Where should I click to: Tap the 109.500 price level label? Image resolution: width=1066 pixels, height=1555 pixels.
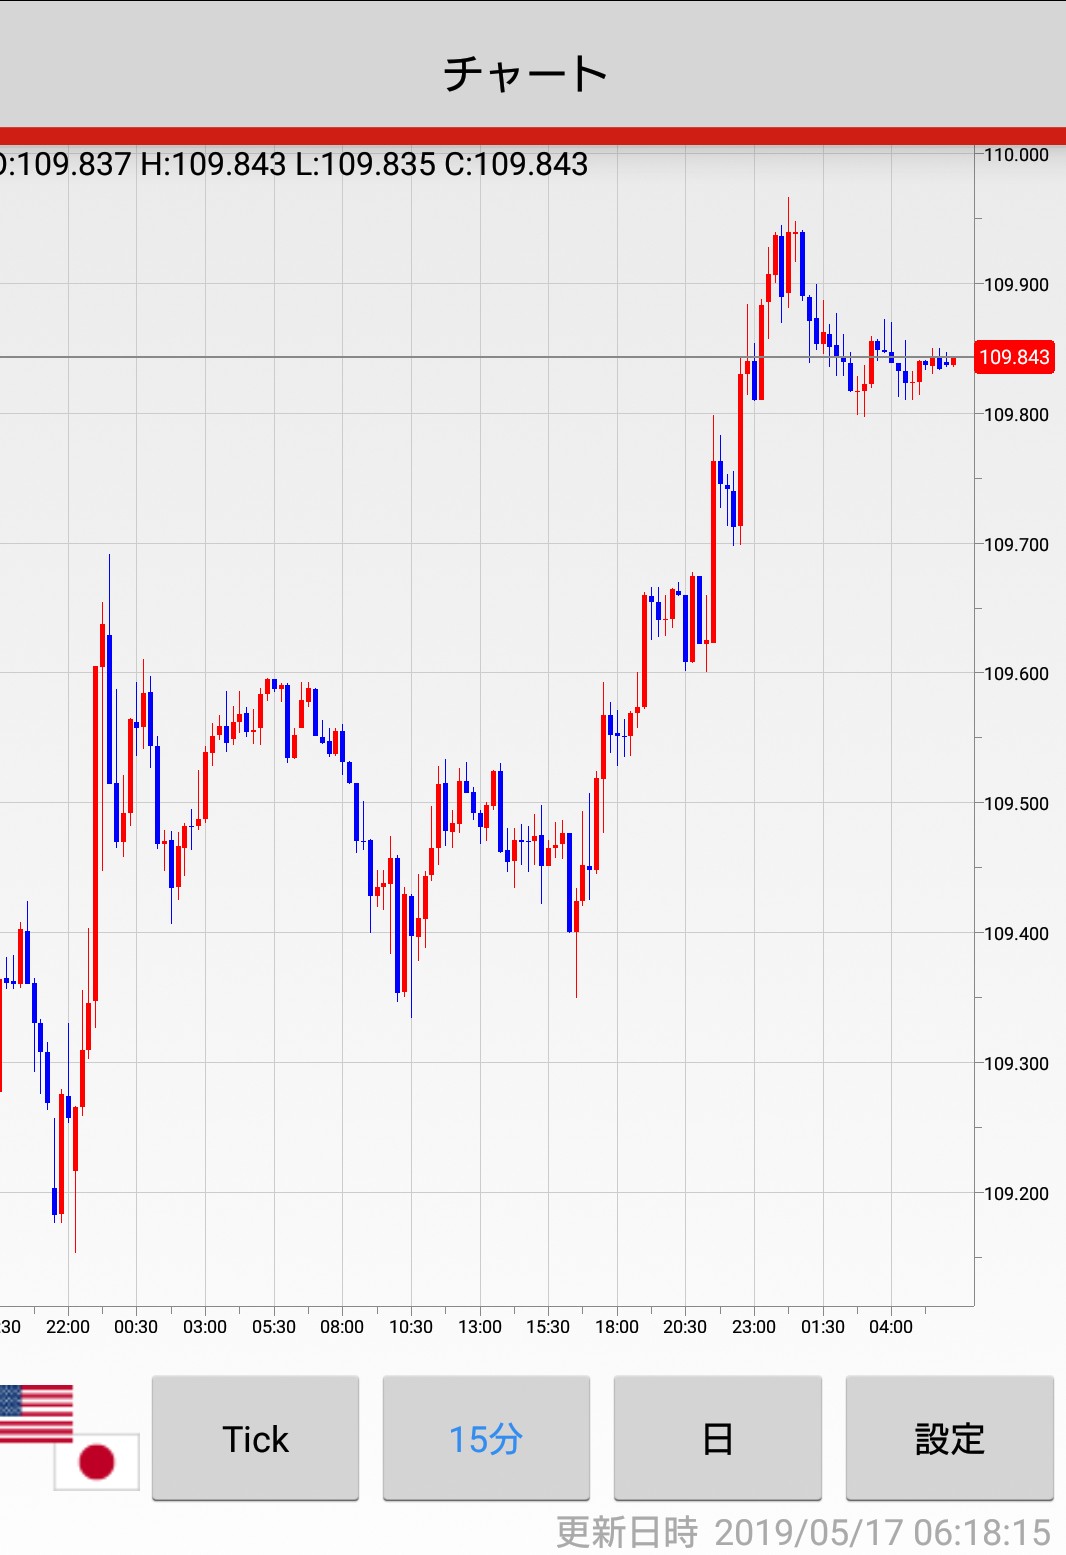1016,804
